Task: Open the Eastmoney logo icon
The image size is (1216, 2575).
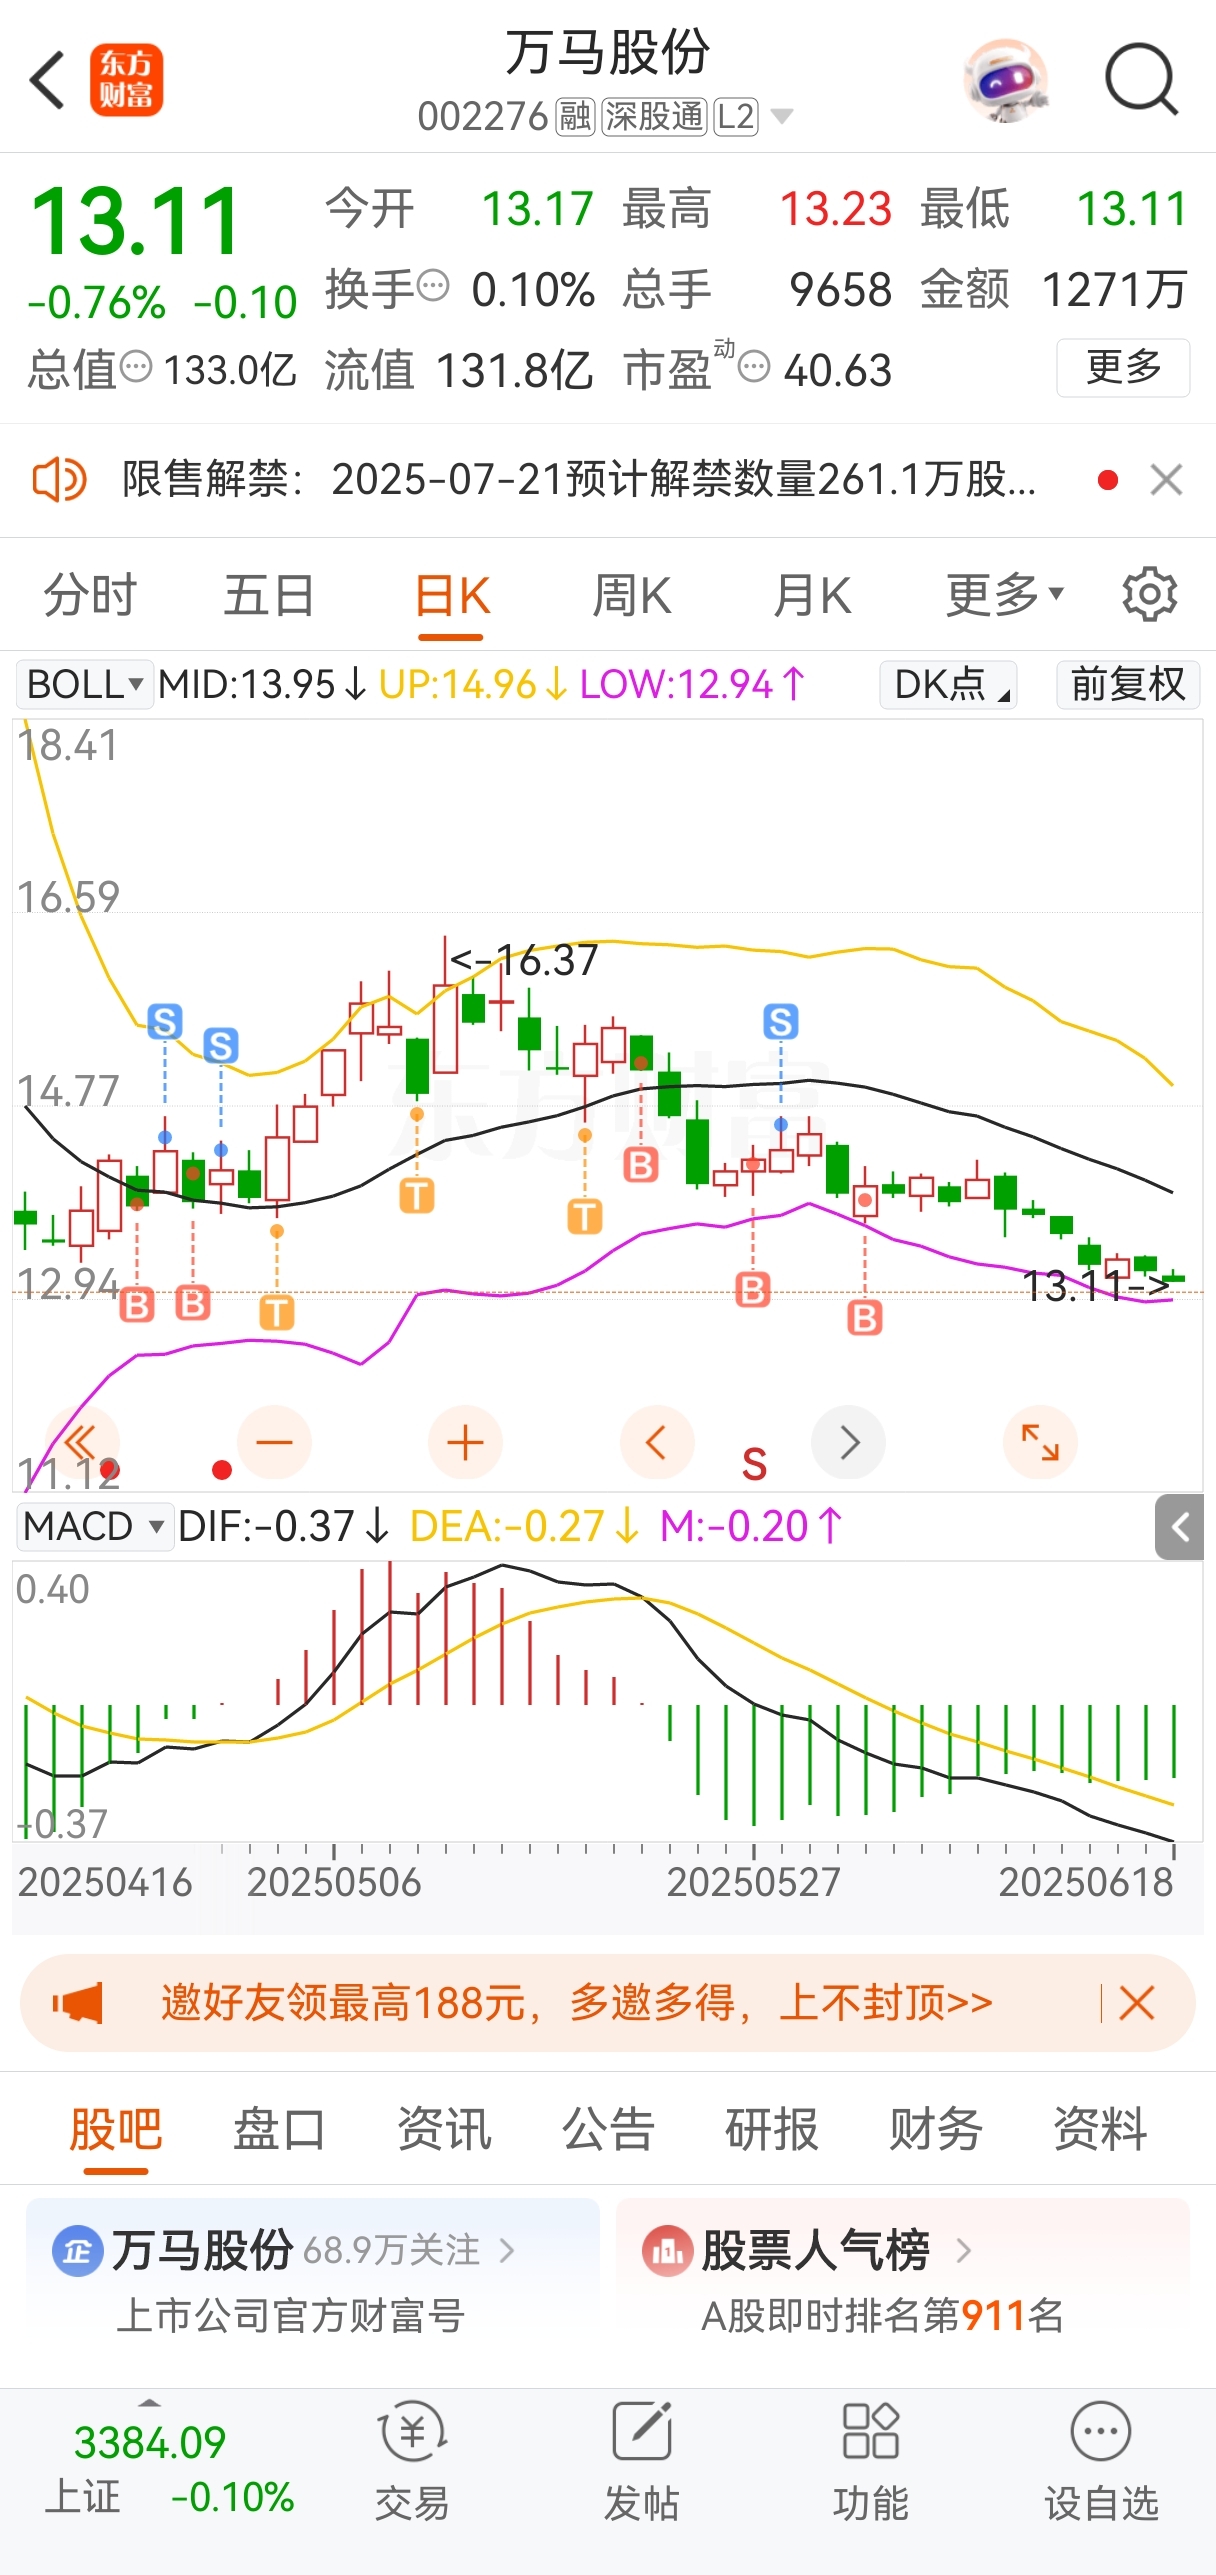Action: point(126,80)
